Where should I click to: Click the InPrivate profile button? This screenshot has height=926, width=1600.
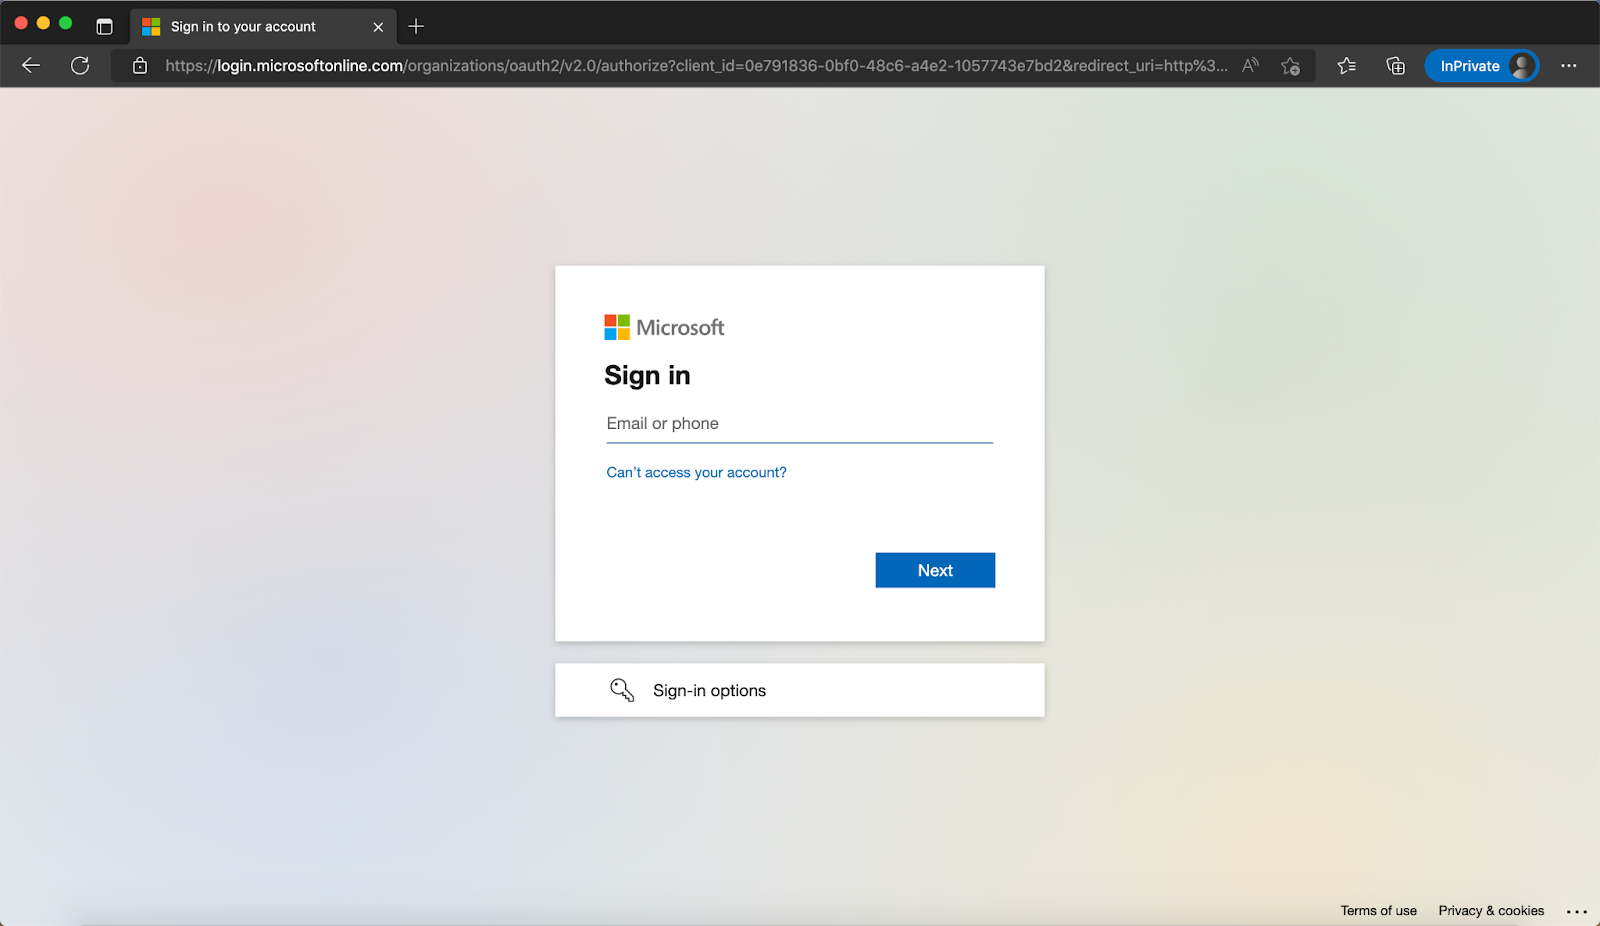pyautogui.click(x=1482, y=66)
